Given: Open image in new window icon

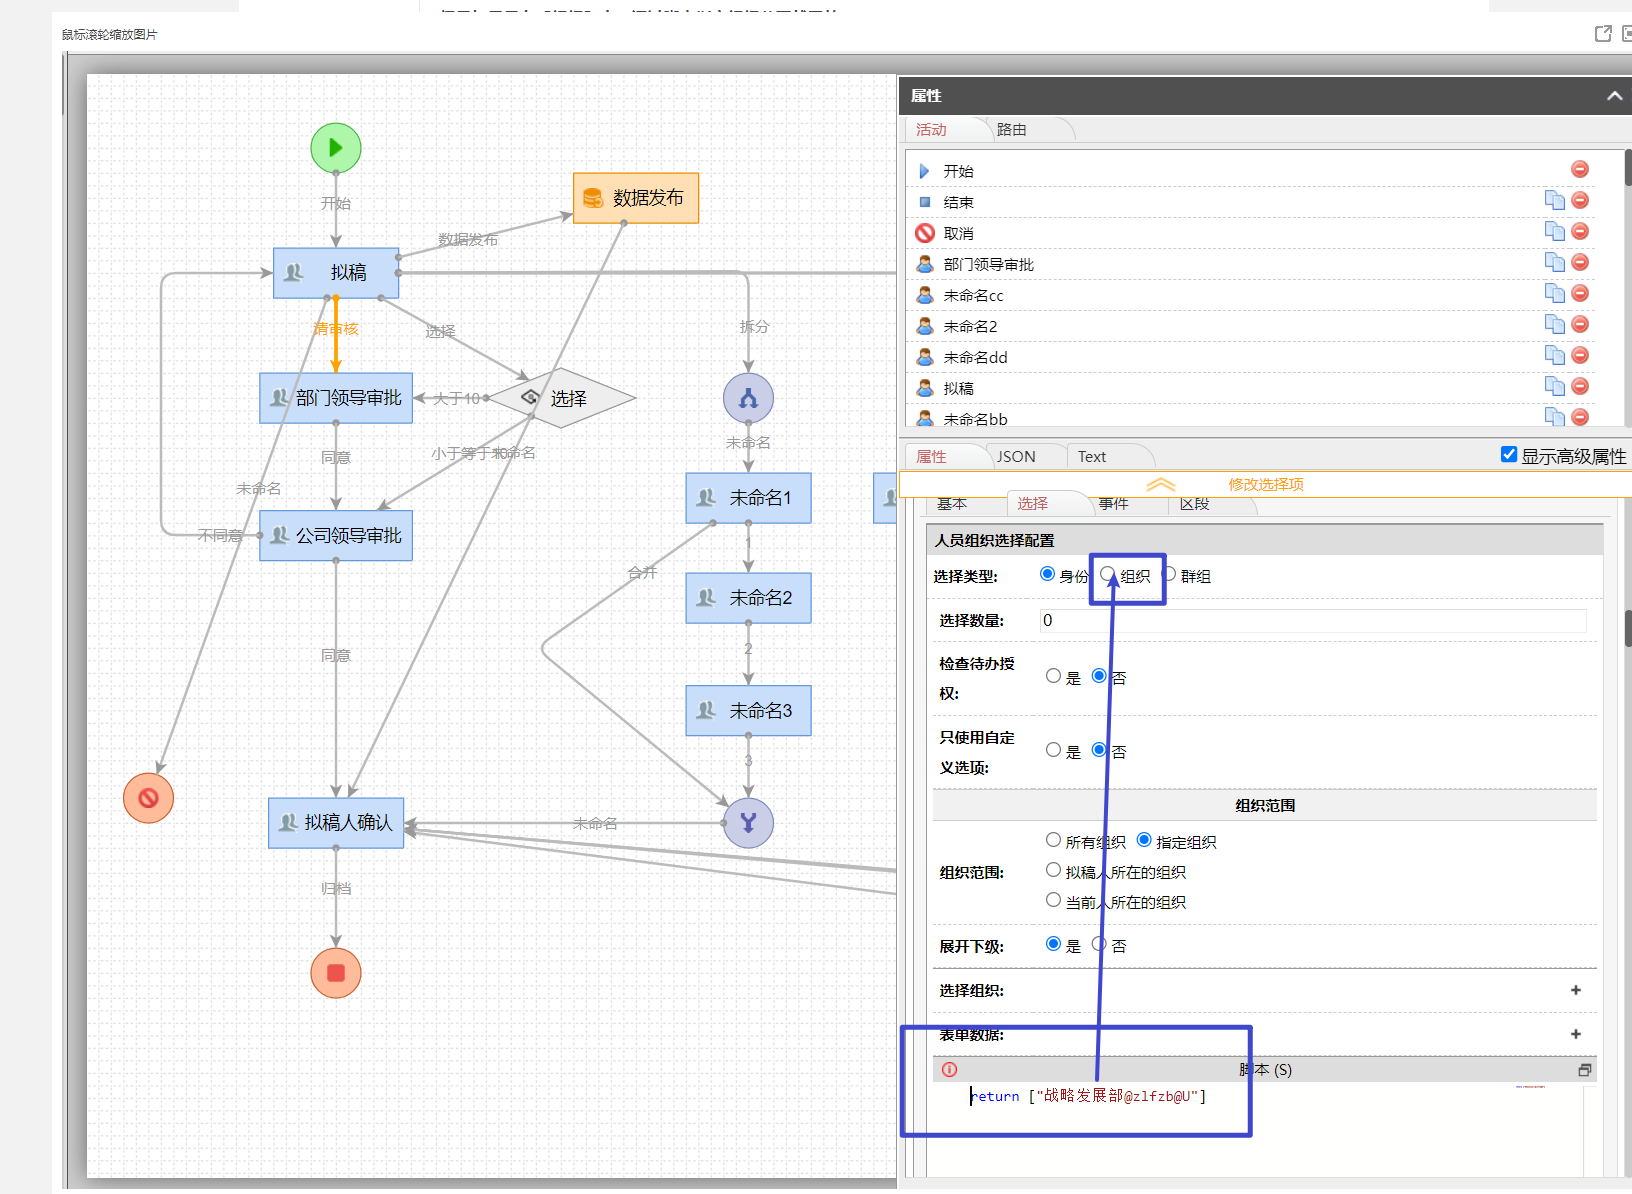Looking at the screenshot, I should [1603, 34].
